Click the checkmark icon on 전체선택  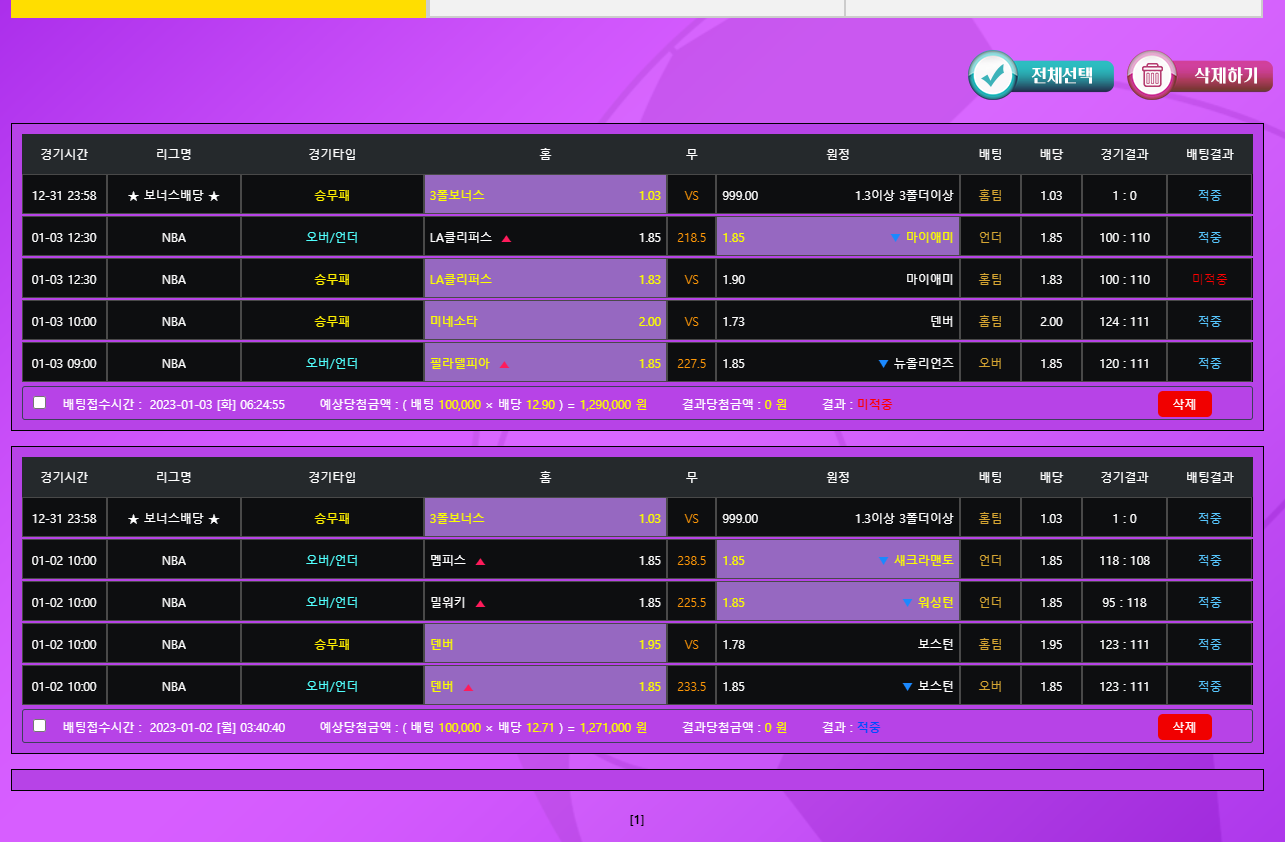click(993, 76)
